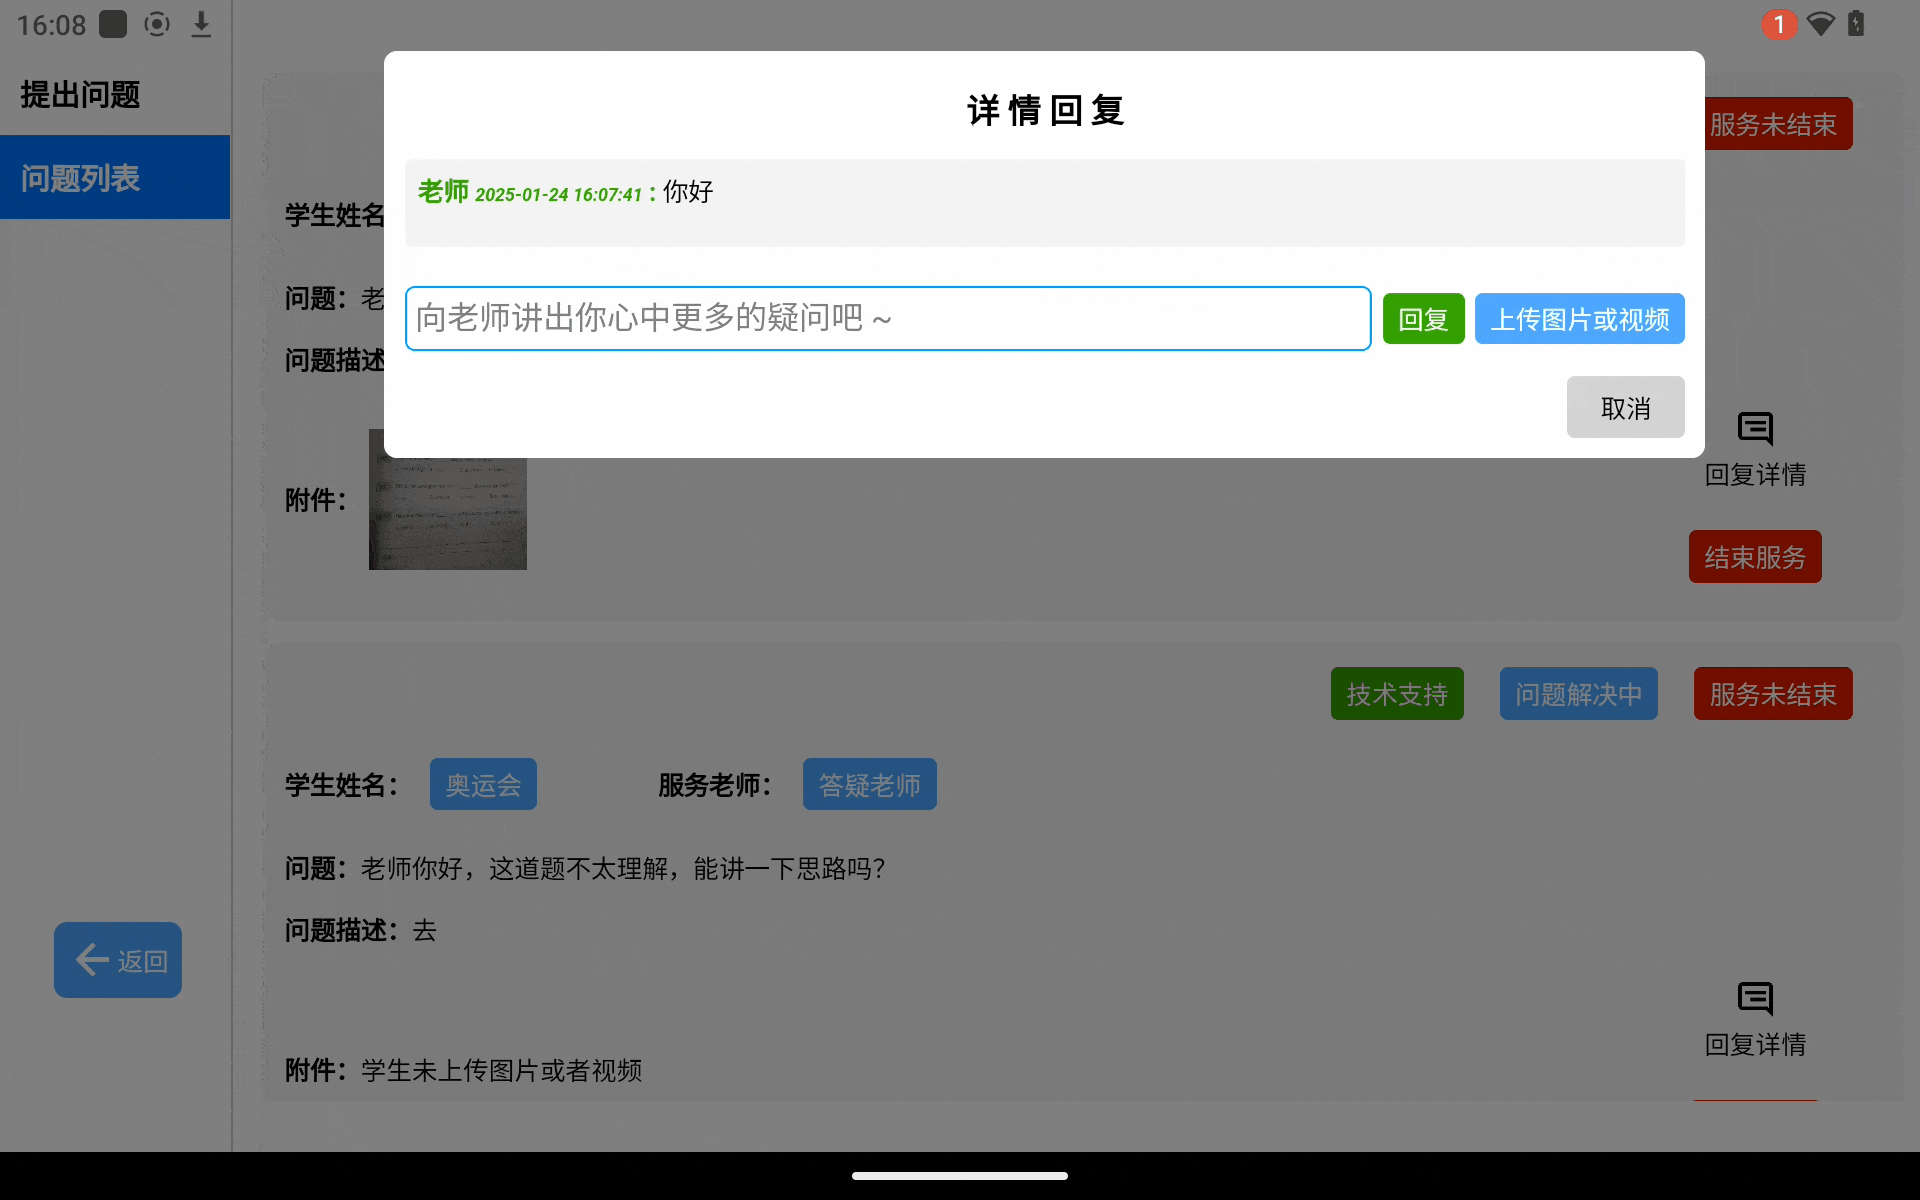Open the second 回复详情 chat icon
Screen dimensions: 1920x1200
[1755, 999]
